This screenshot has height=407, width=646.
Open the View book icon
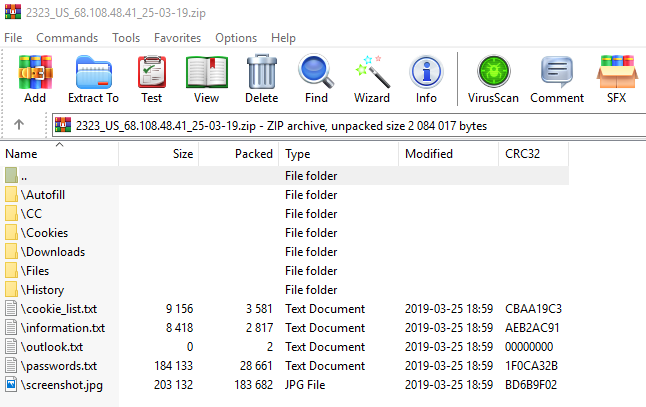pyautogui.click(x=207, y=73)
